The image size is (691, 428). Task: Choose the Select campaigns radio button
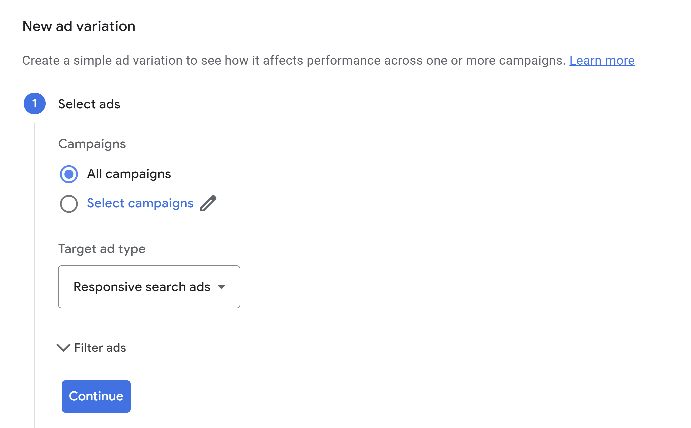pos(69,204)
